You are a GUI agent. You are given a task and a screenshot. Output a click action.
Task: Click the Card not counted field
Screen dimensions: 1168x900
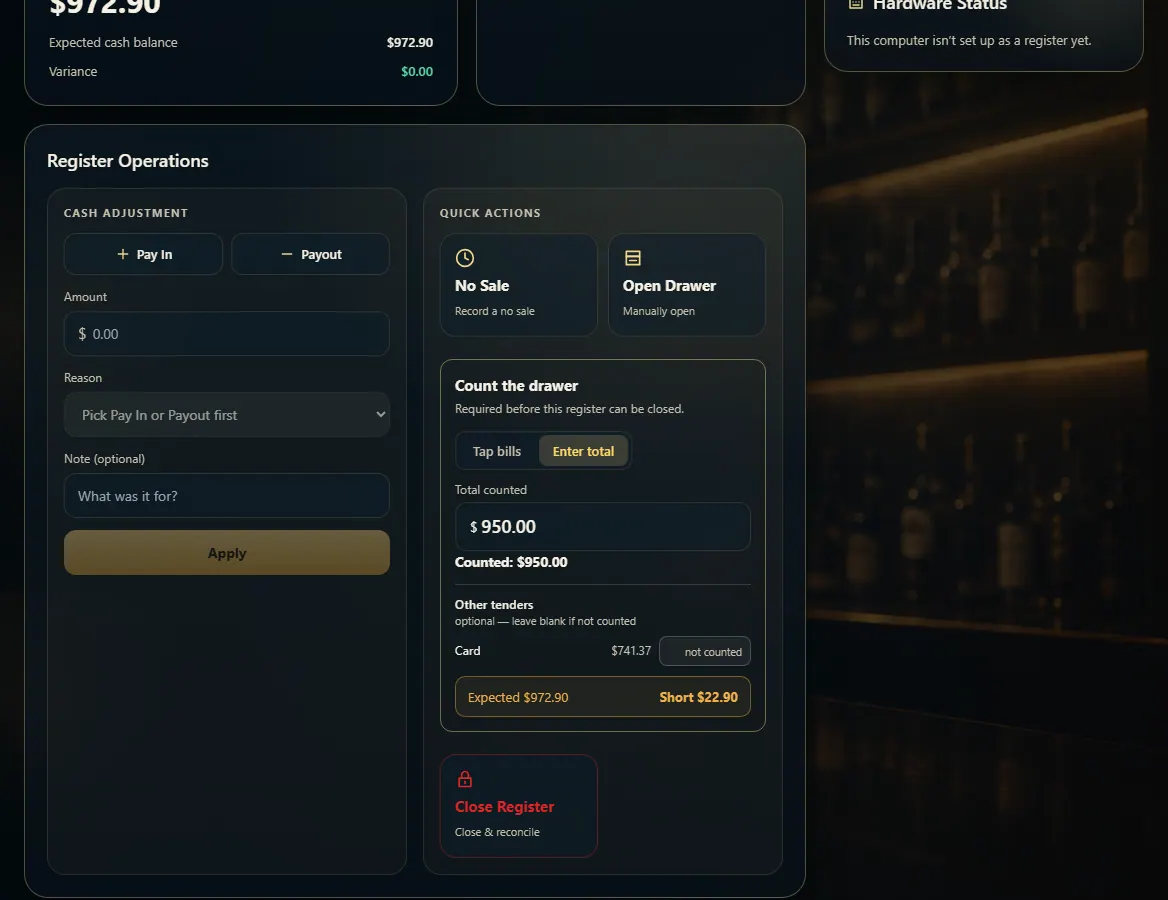coord(705,651)
